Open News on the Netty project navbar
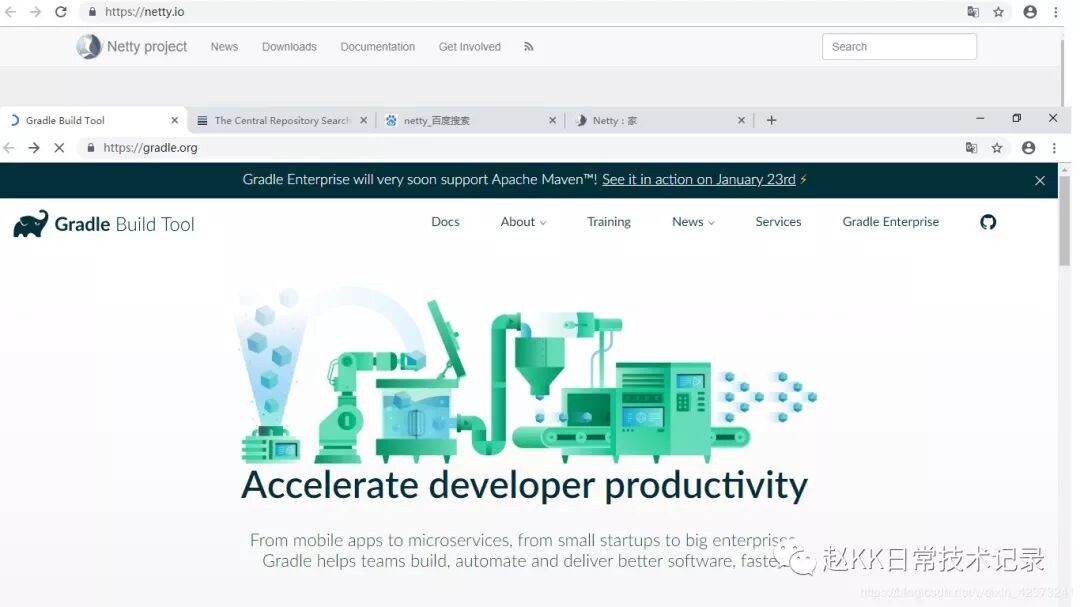Viewport: 1080px width, 607px height. point(225,47)
